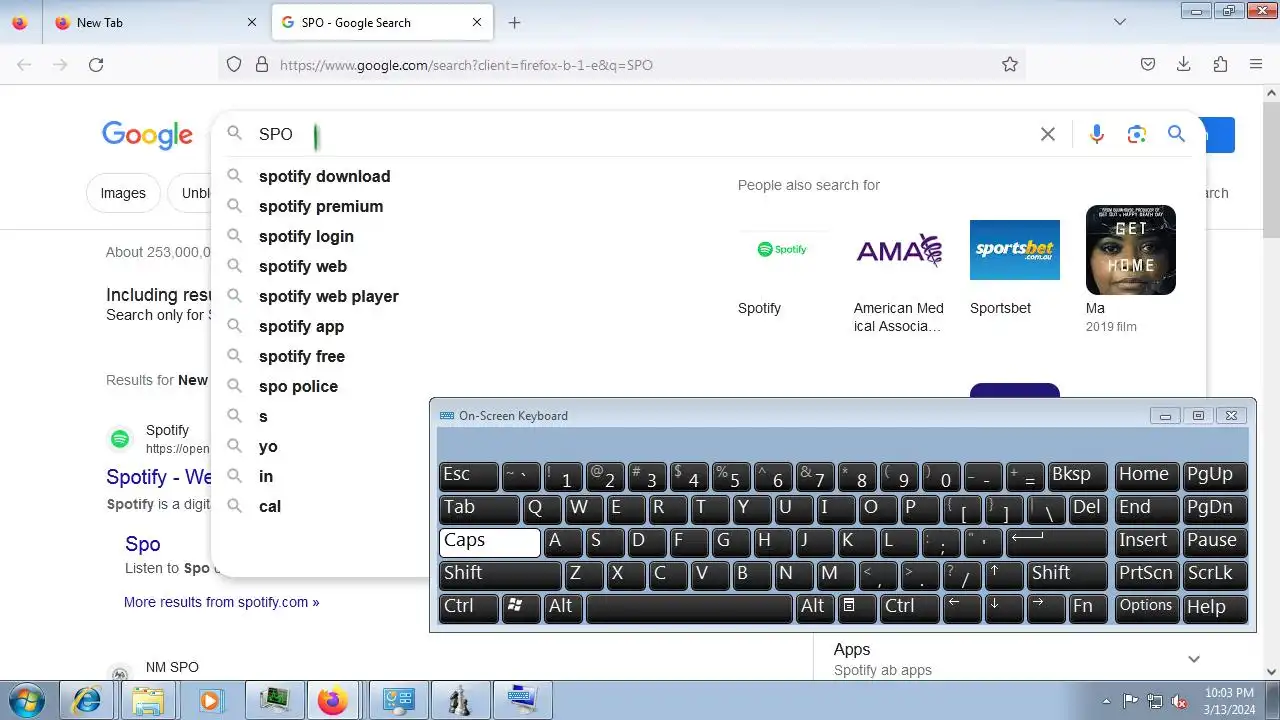Open Windows Media Player taskbar icon
Screen dimensions: 1280x720
(209, 700)
